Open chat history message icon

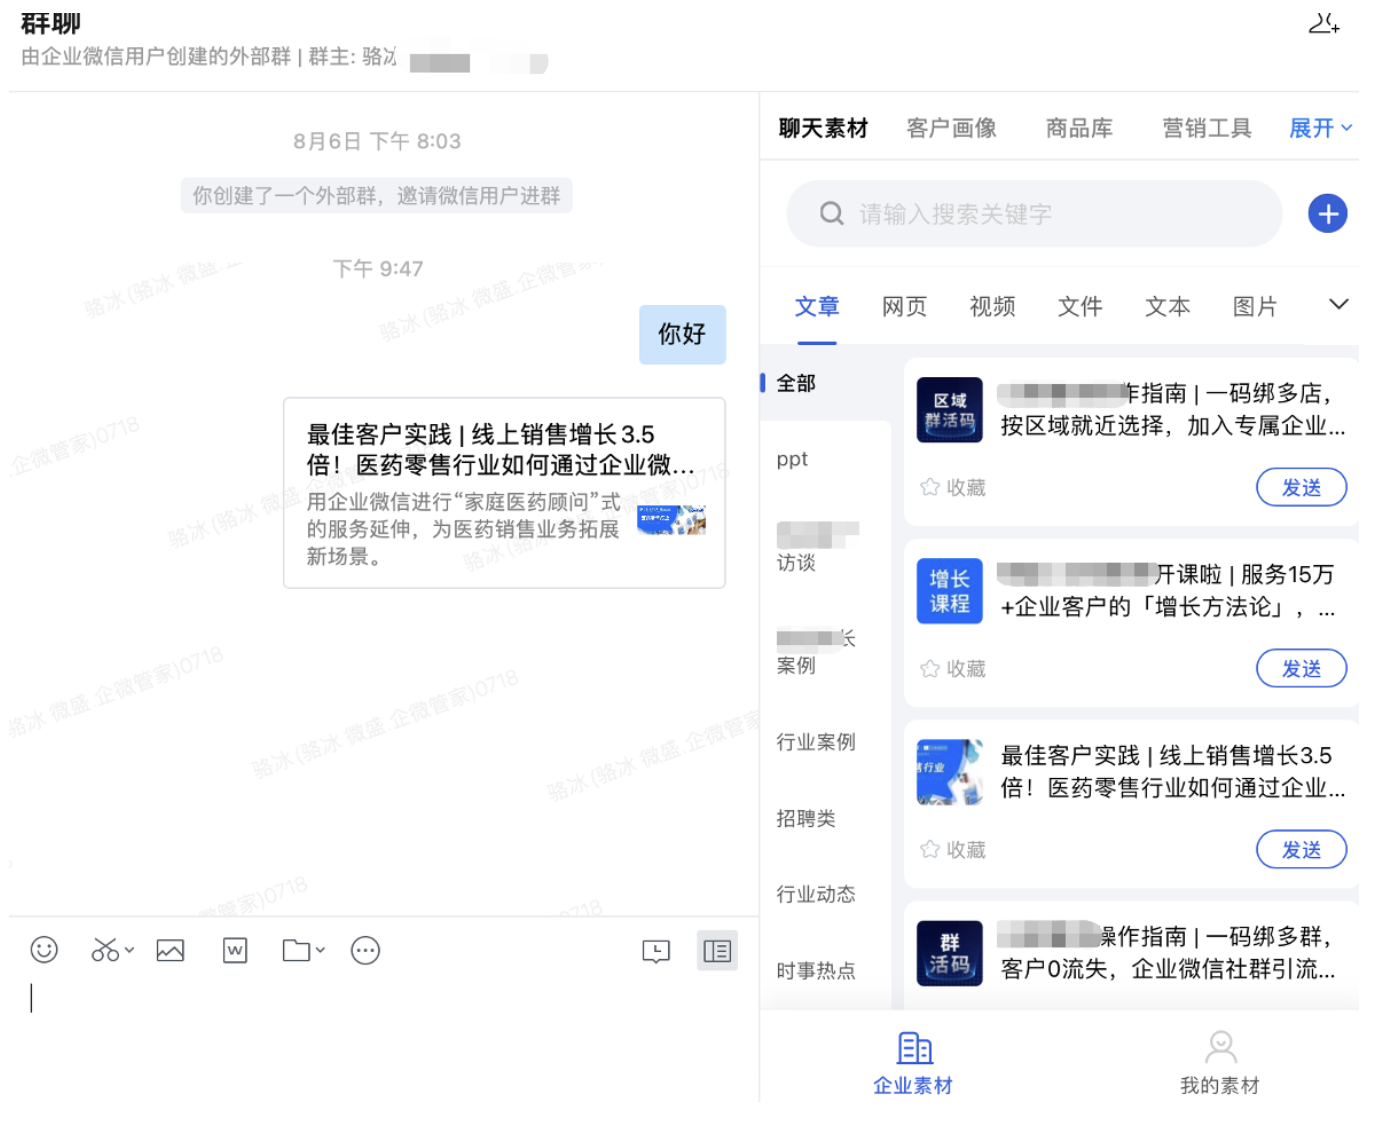(656, 951)
